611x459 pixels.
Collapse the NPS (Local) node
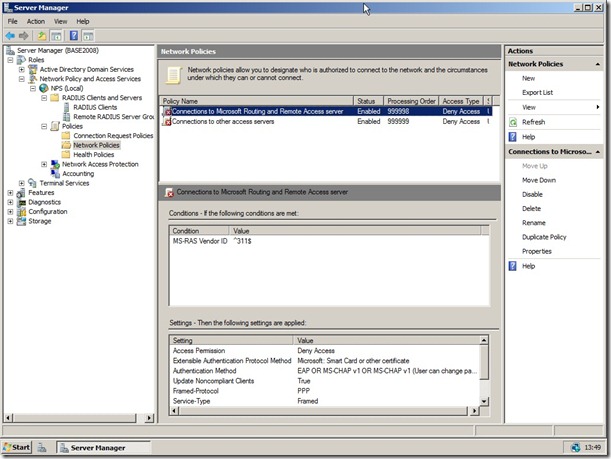[33, 88]
